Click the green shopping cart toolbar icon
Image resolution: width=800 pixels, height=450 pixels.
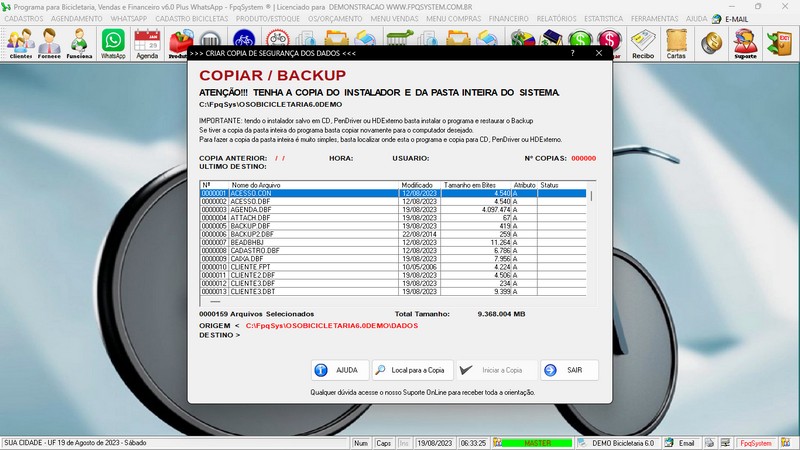point(399,39)
